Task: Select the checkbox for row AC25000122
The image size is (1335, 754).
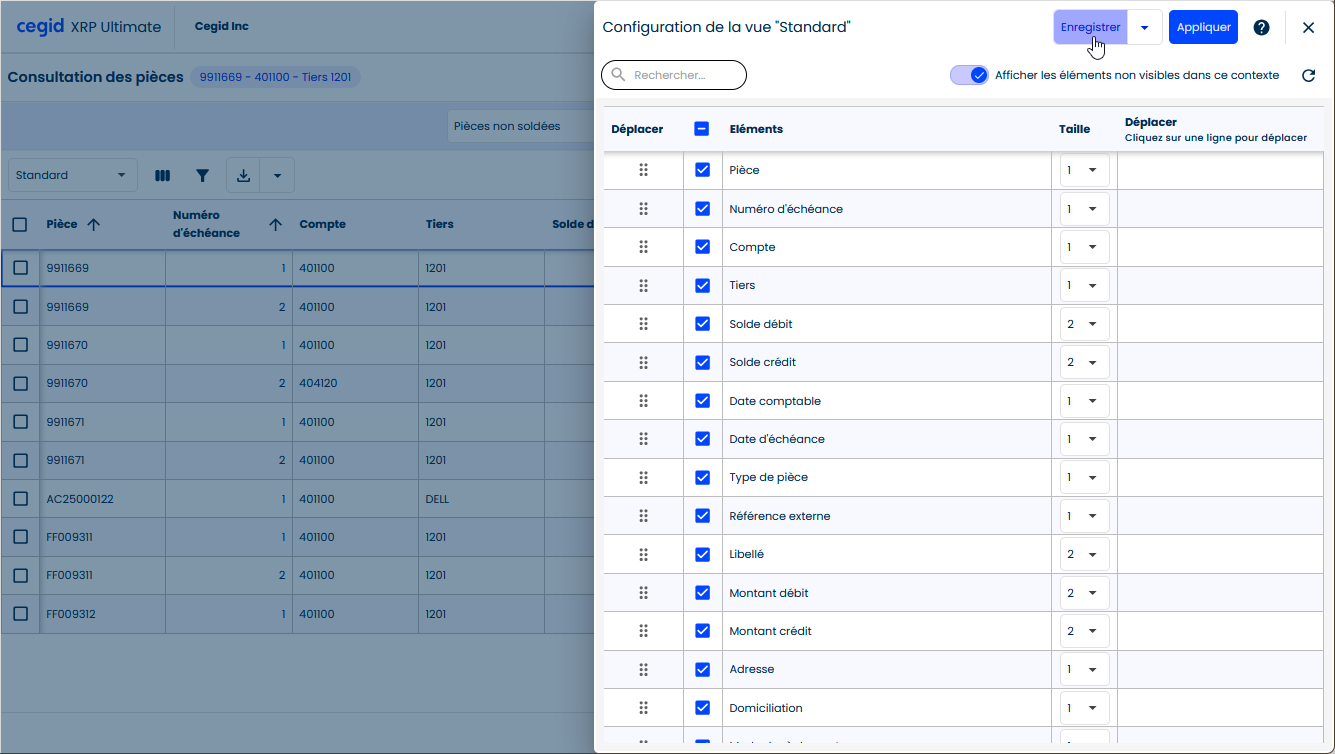Action: (x=20, y=499)
